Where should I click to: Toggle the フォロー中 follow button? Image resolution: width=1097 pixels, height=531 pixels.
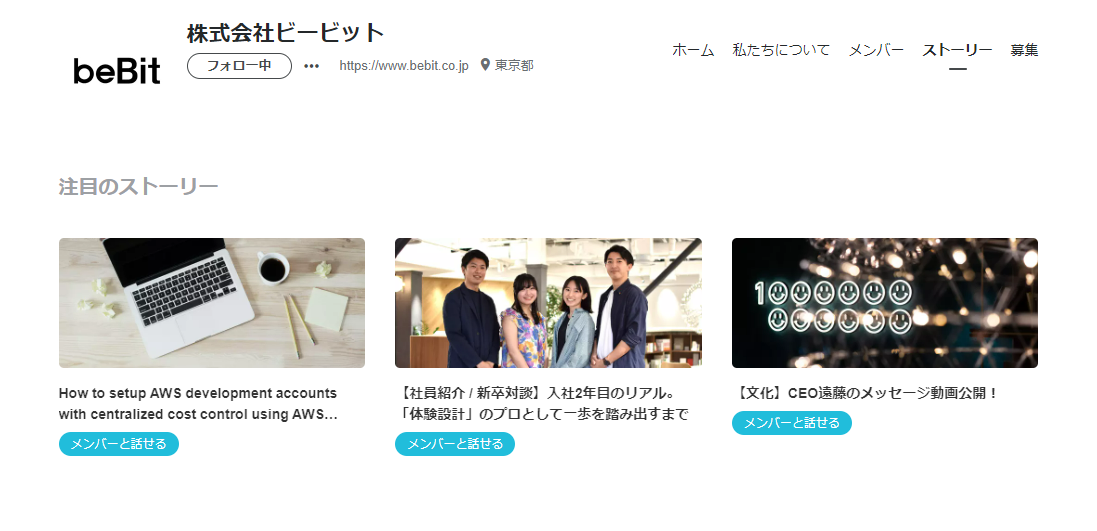pos(239,66)
